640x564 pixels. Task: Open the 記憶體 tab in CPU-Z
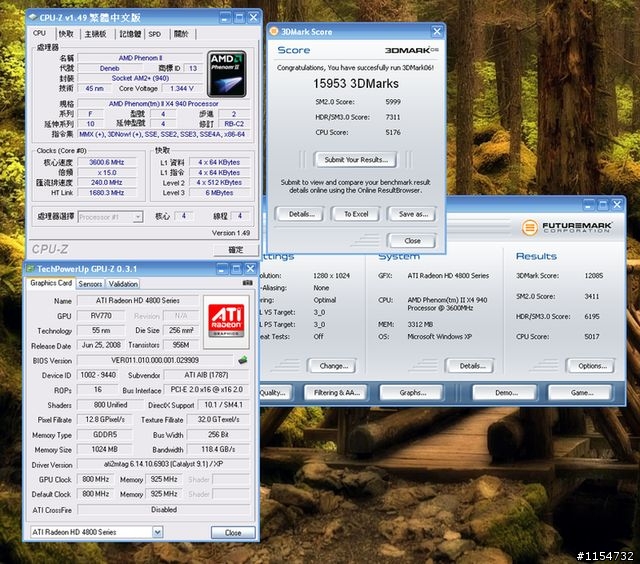130,34
